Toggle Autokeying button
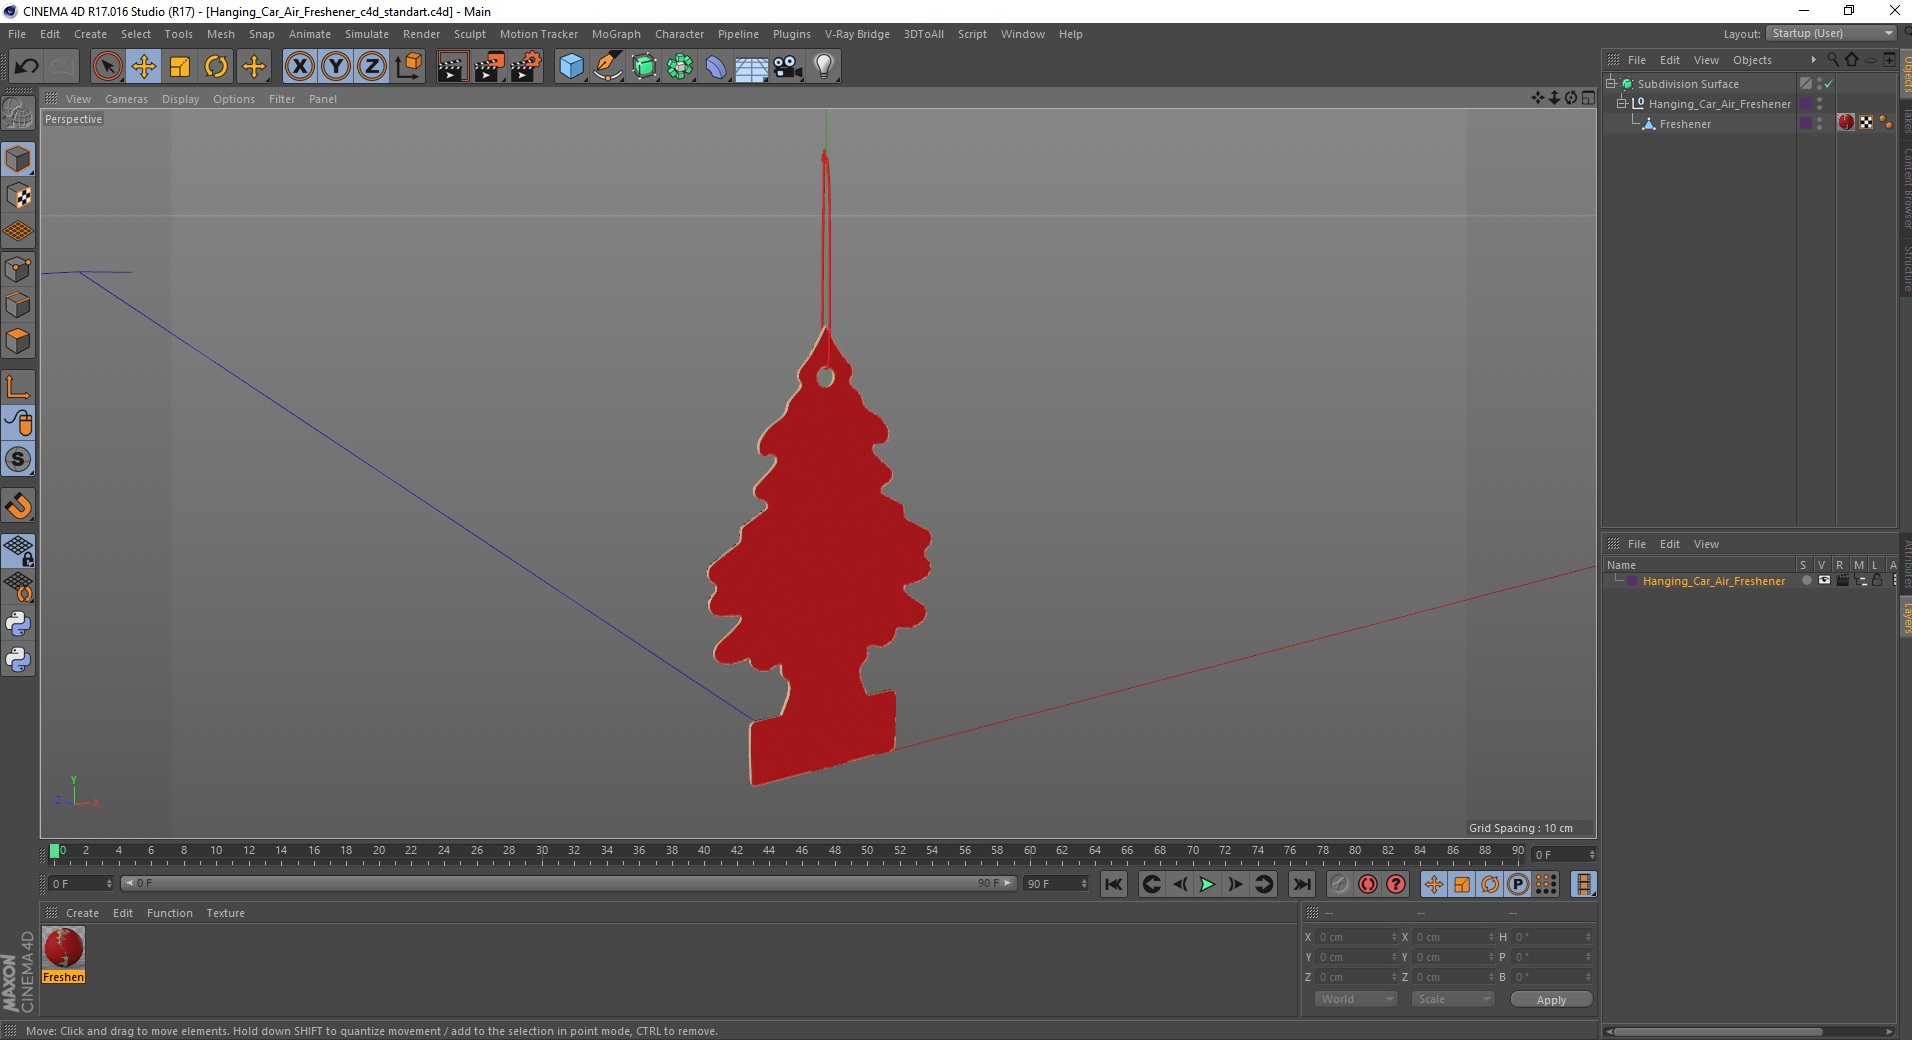 (1368, 884)
